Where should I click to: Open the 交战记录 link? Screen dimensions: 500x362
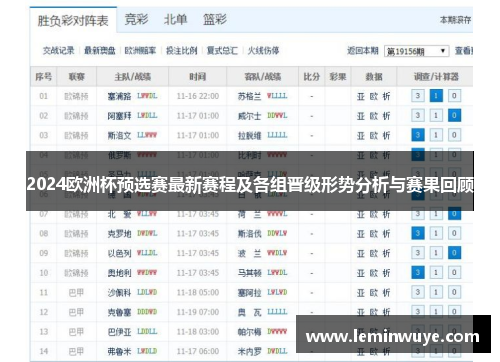(x=59, y=51)
